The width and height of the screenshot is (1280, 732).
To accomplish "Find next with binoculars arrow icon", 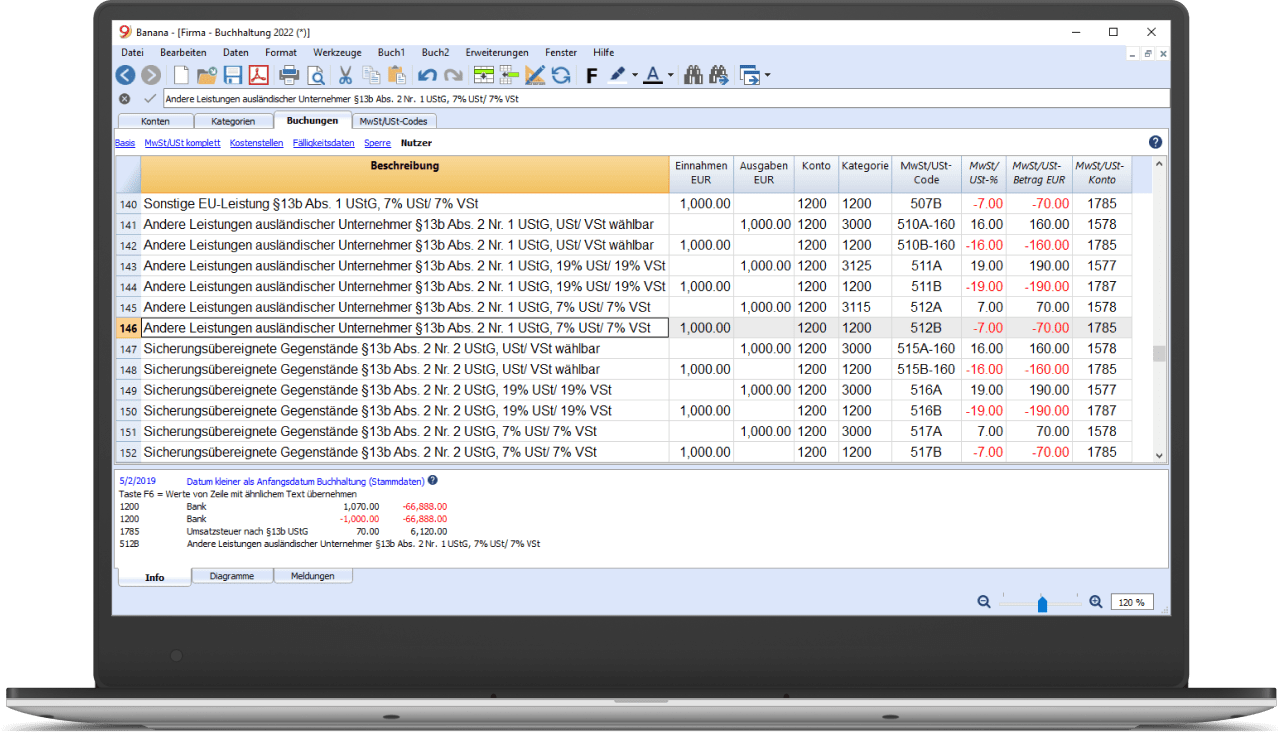I will tap(717, 75).
